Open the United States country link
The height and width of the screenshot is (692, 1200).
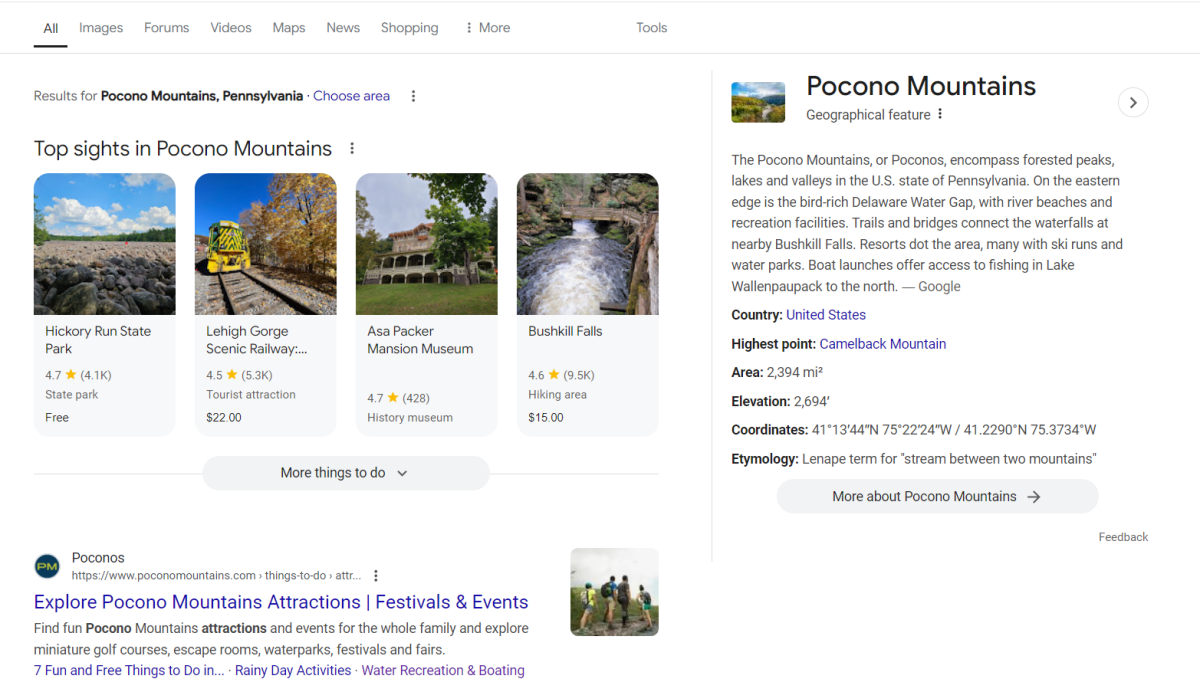826,315
